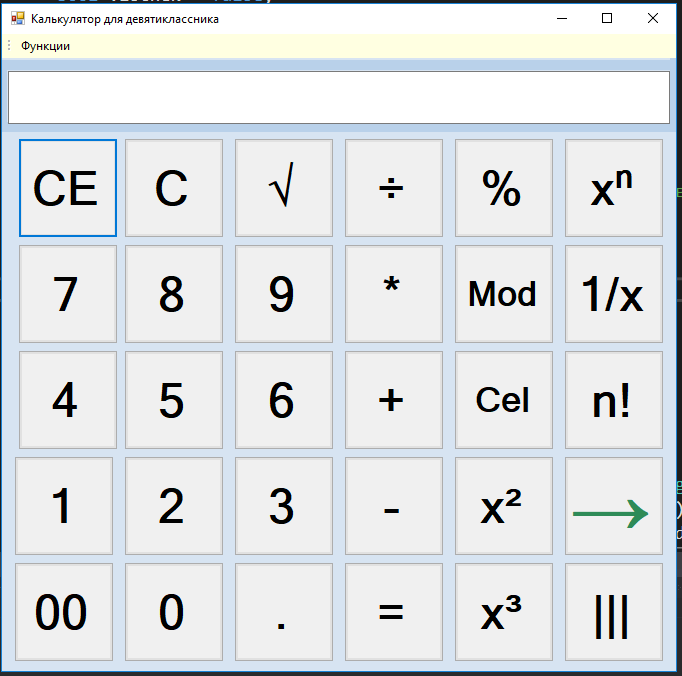
Task: Click digit 6 on keypad
Action: (284, 400)
